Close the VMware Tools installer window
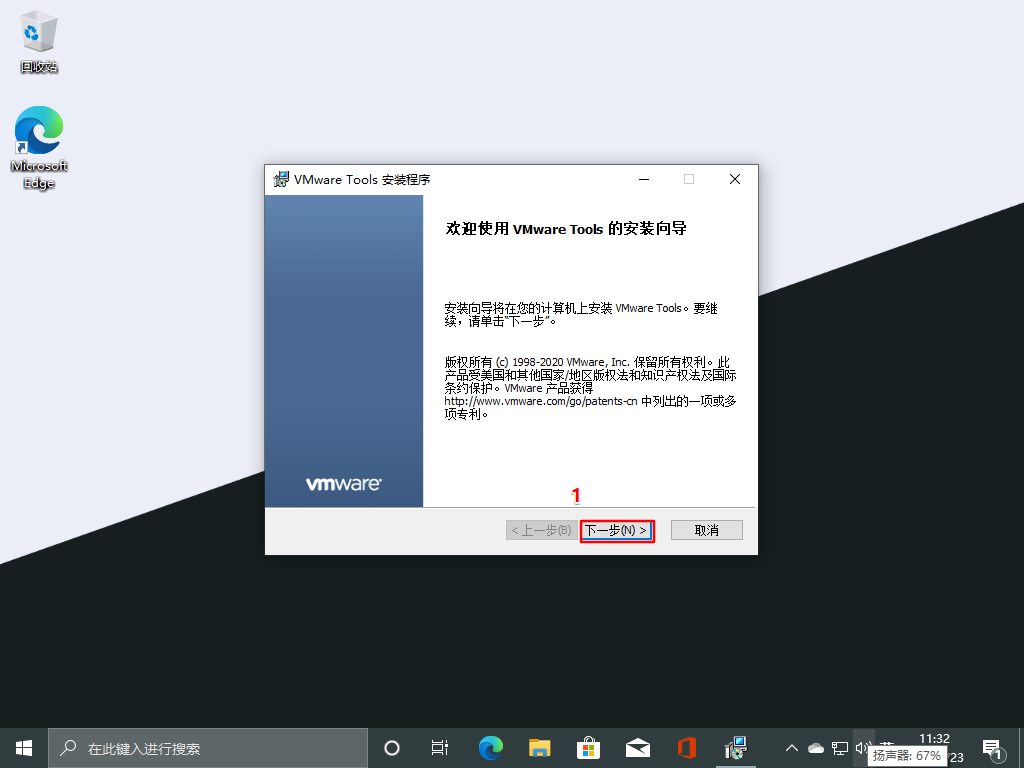 [735, 179]
